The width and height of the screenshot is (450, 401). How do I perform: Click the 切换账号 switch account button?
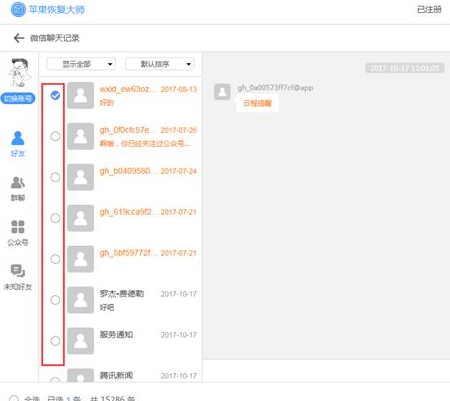point(18,99)
